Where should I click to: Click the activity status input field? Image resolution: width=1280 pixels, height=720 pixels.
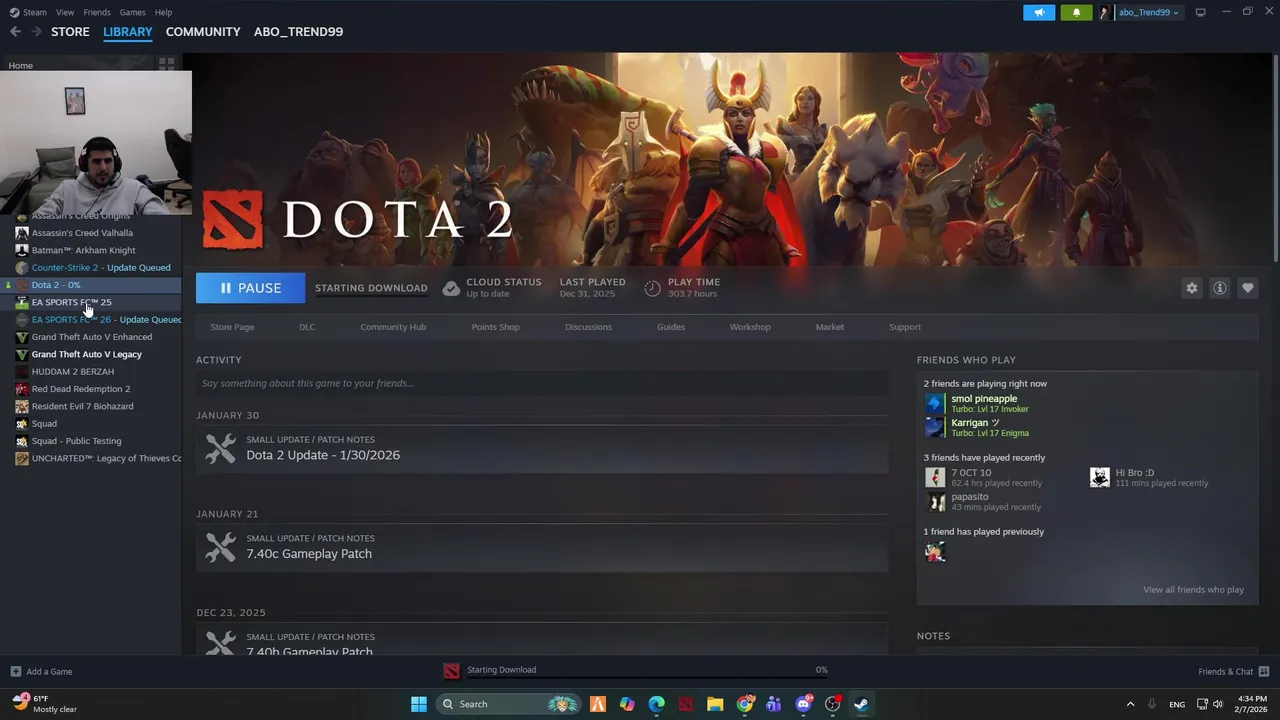(542, 383)
